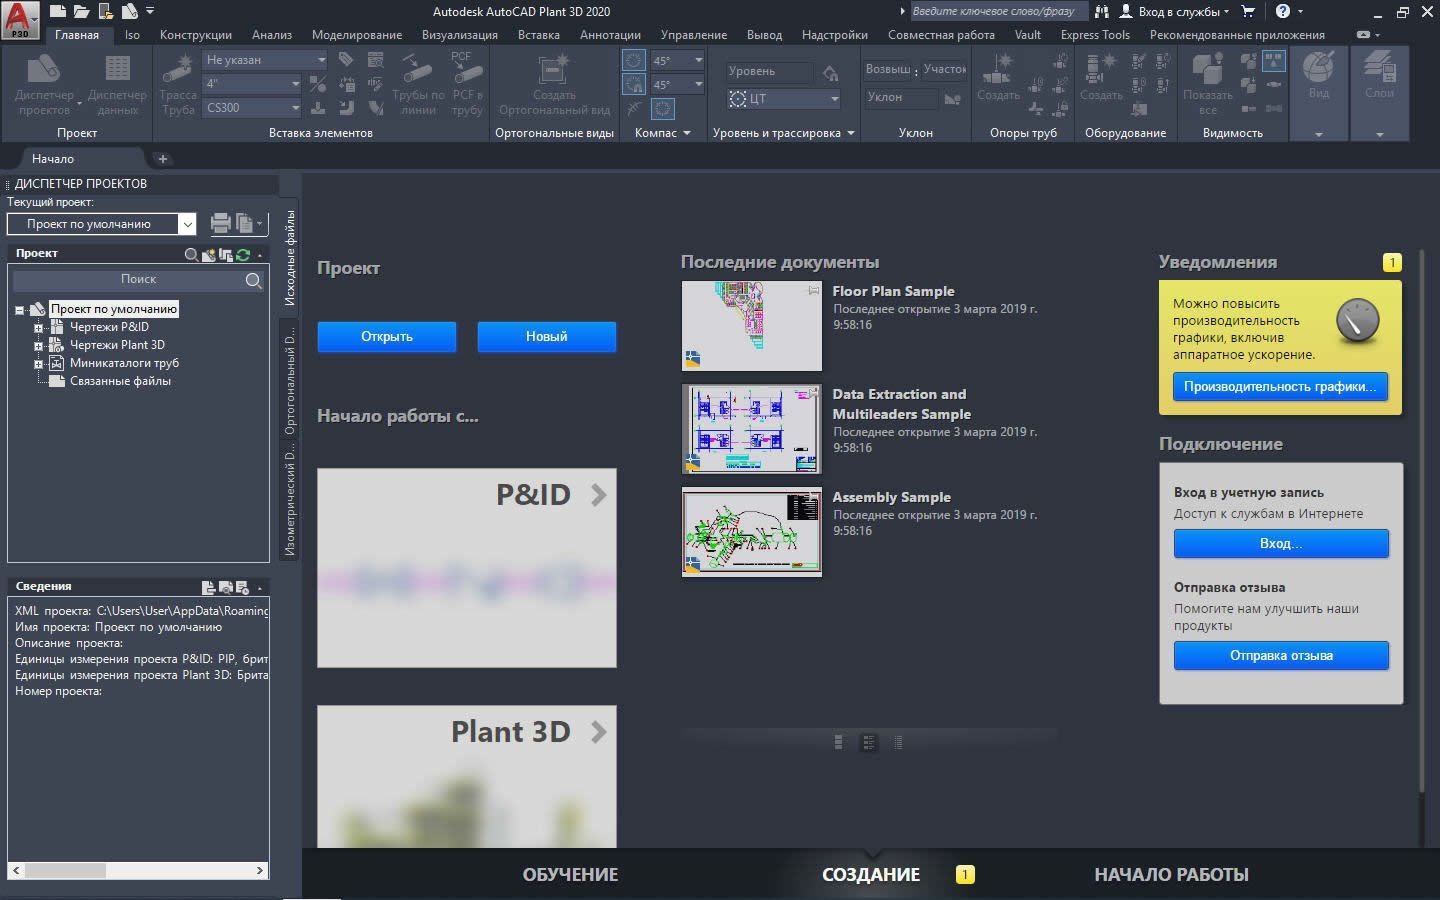Click the Трубы по линии icon
Image resolution: width=1440 pixels, height=900 pixels.
(418, 84)
